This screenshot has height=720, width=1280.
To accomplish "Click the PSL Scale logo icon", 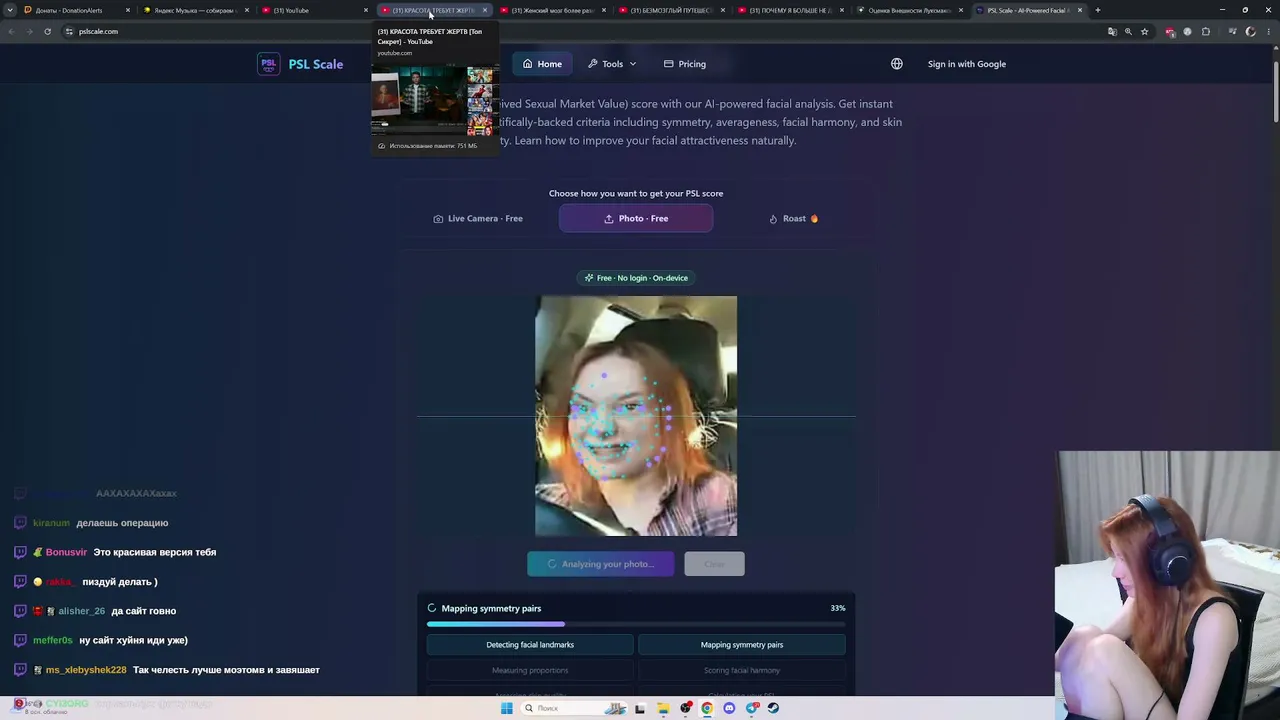I will pyautogui.click(x=268, y=64).
